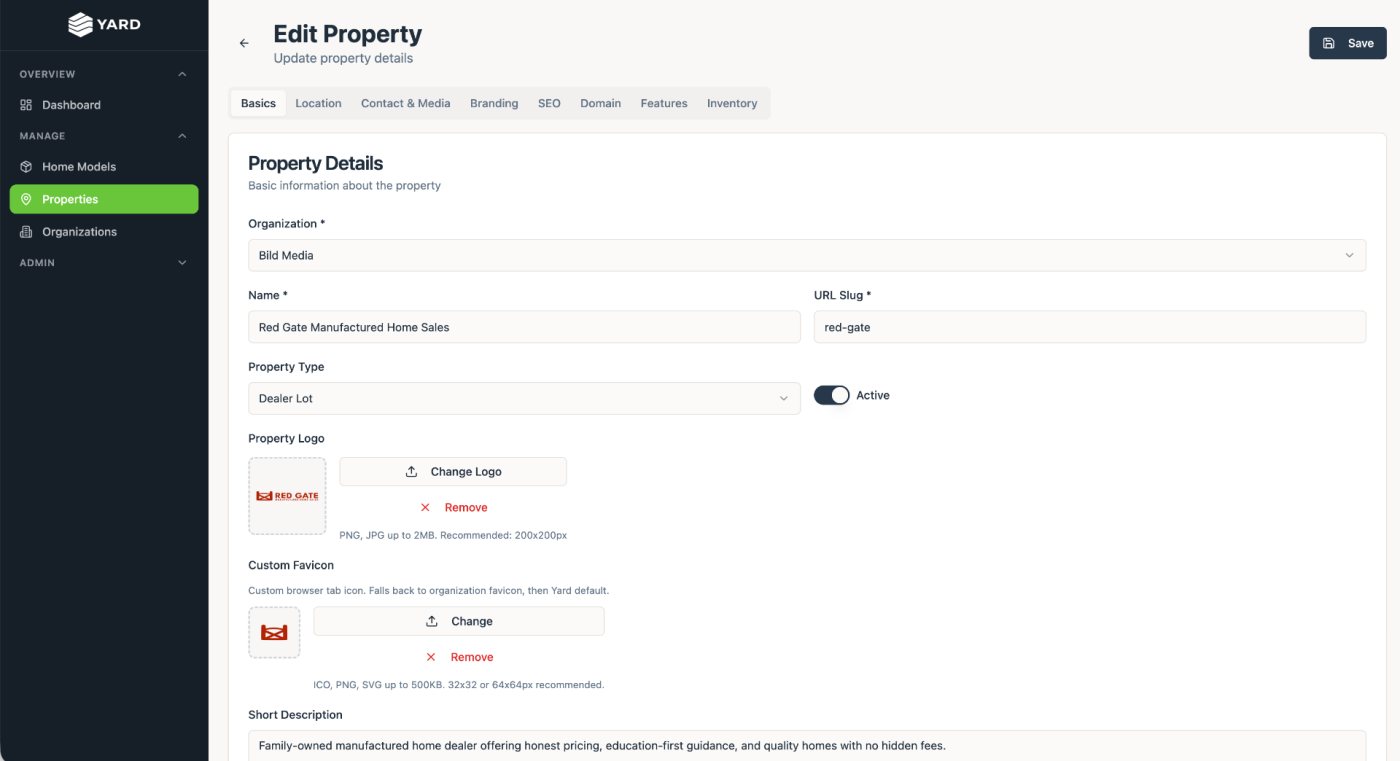This screenshot has height=761, width=1400.
Task: Click the favicon Change button
Action: point(459,621)
